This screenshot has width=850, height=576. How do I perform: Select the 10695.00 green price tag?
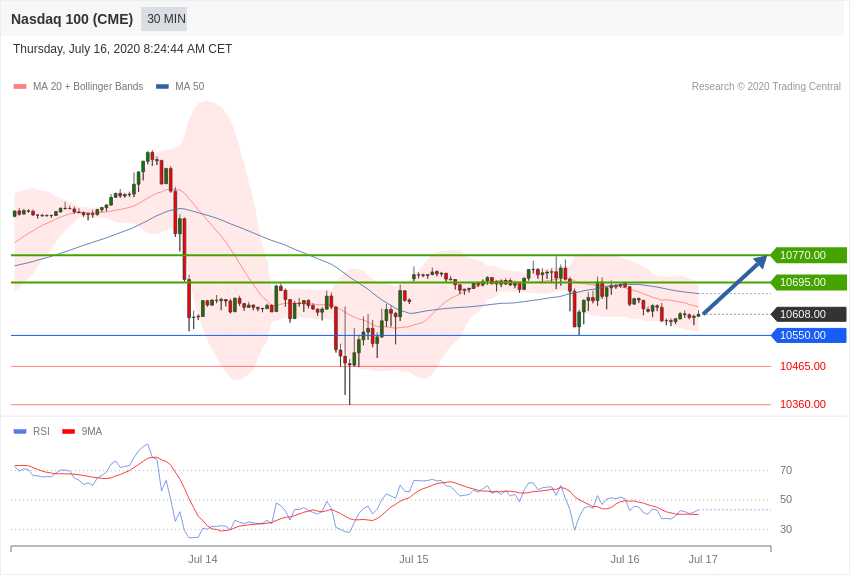pos(809,282)
